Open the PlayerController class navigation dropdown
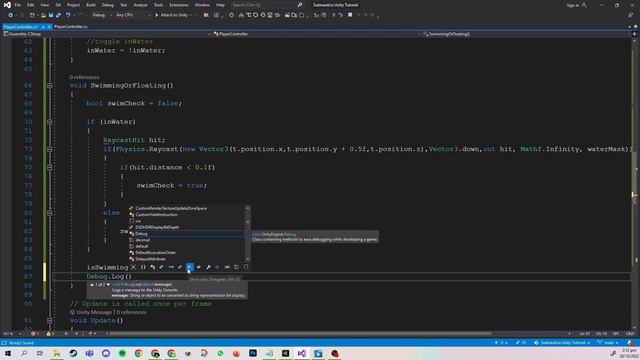Image resolution: width=640 pixels, height=360 pixels. [317, 34]
